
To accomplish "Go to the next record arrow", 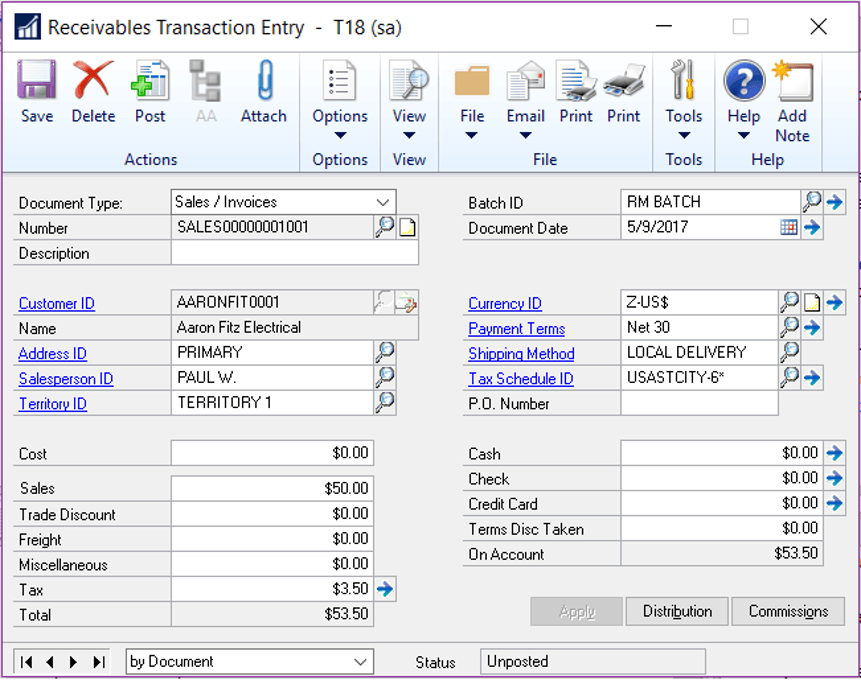I will (x=73, y=662).
